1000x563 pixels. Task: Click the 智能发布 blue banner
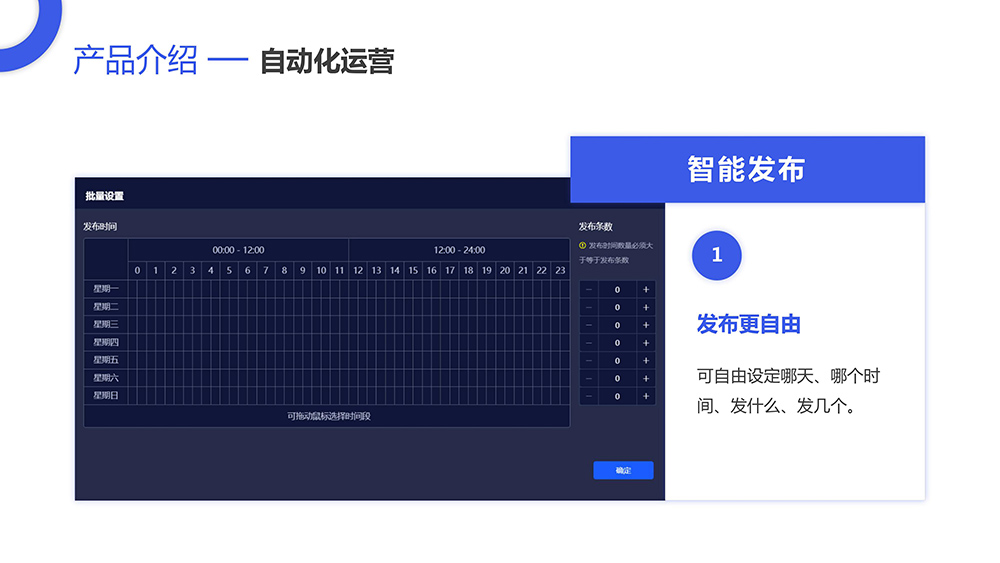click(746, 169)
